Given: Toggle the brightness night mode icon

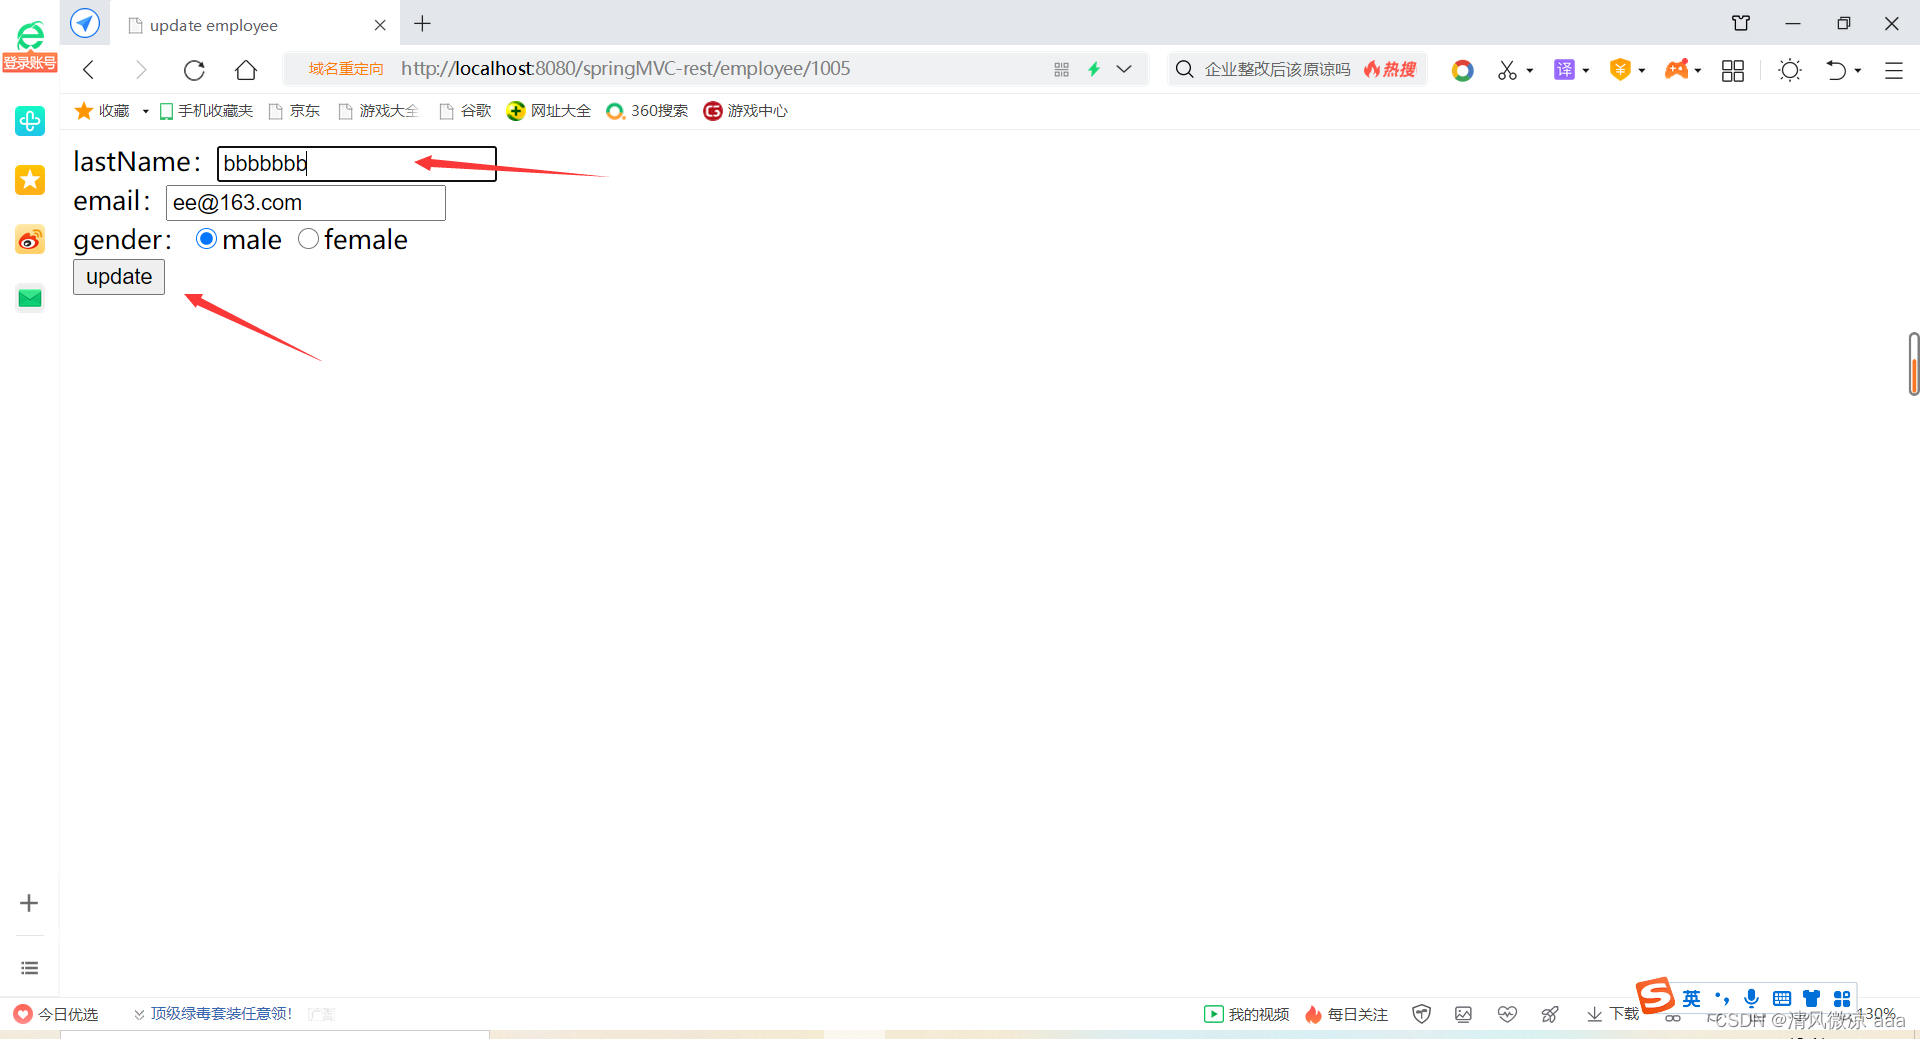Looking at the screenshot, I should [x=1790, y=70].
